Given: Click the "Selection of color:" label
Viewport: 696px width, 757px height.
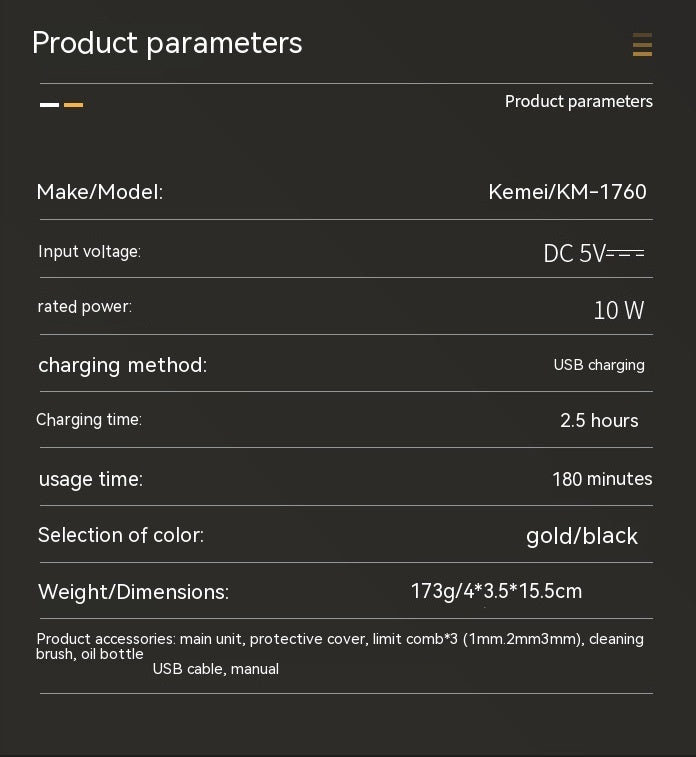Looking at the screenshot, I should (121, 535).
